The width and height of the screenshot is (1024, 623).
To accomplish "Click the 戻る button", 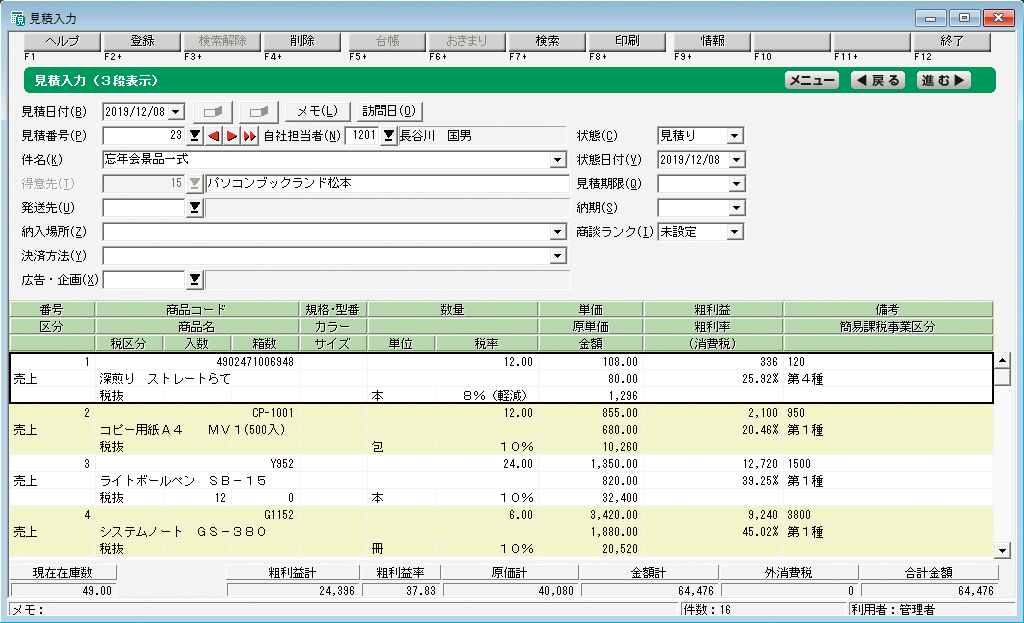I will 878,80.
